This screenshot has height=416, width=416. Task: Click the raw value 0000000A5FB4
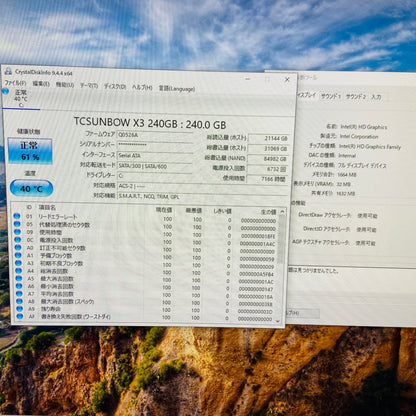(x=256, y=274)
